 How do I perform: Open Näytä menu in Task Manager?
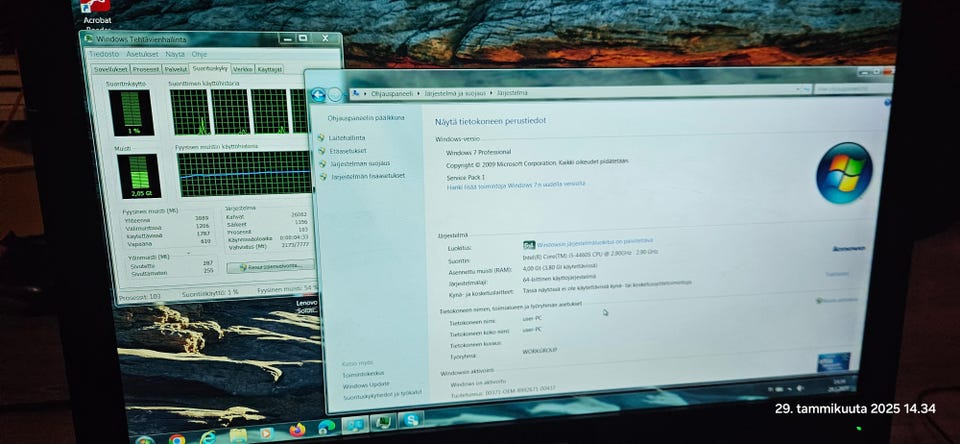point(175,55)
